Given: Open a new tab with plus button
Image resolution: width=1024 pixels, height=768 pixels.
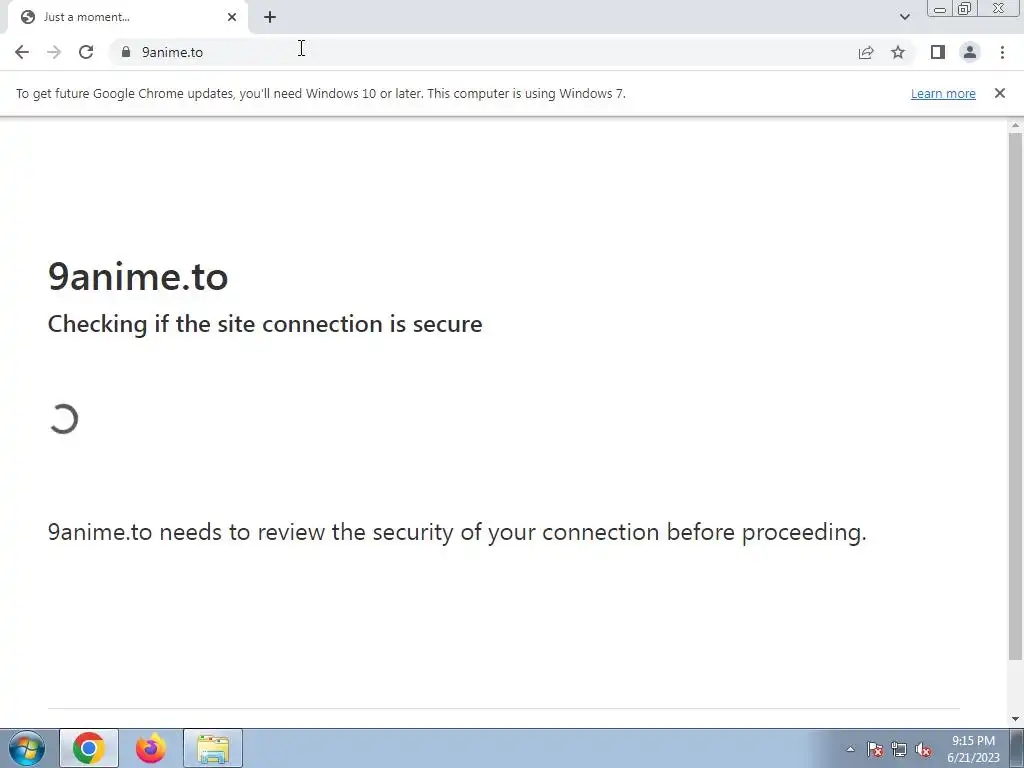Looking at the screenshot, I should pos(270,17).
